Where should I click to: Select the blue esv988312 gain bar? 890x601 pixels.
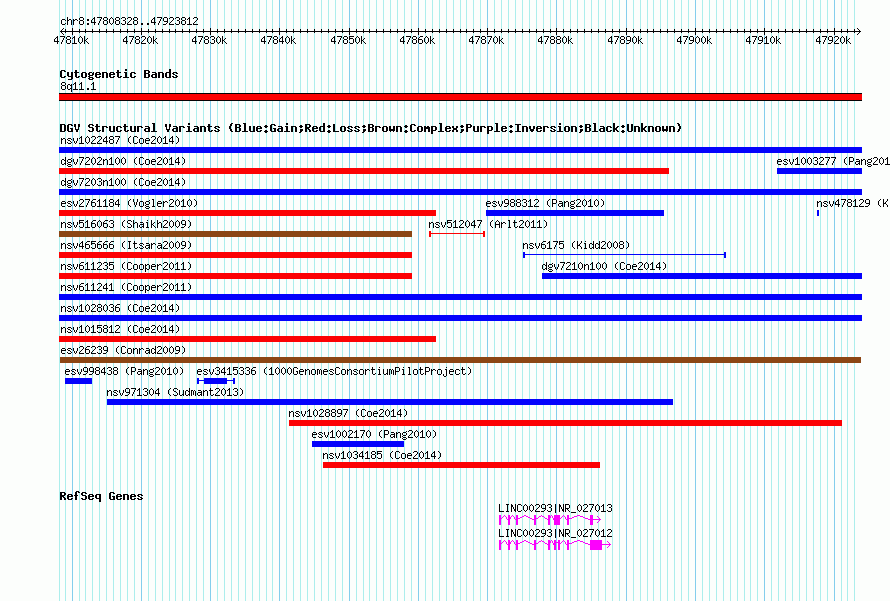pos(574,213)
